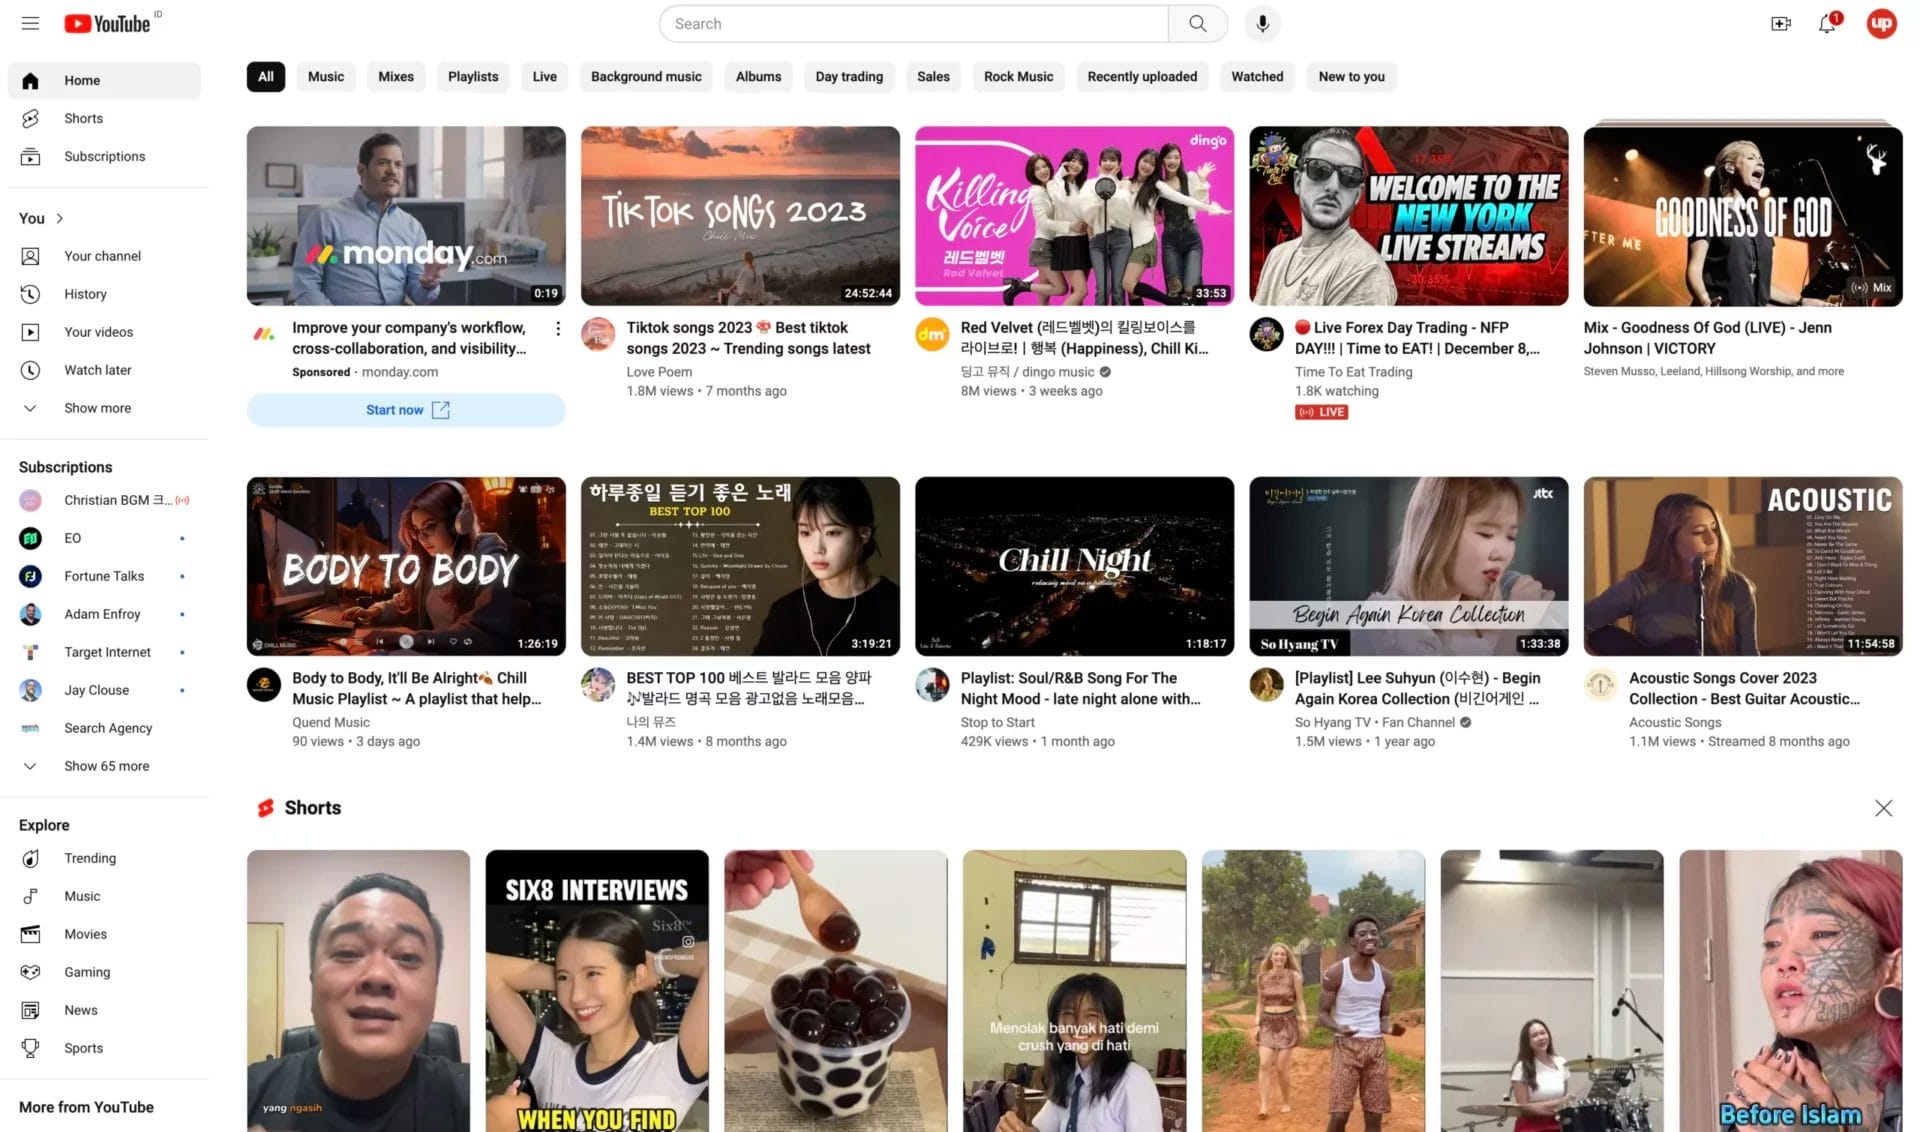
Task: Enable the Recently uploaded filter
Action: (1142, 76)
